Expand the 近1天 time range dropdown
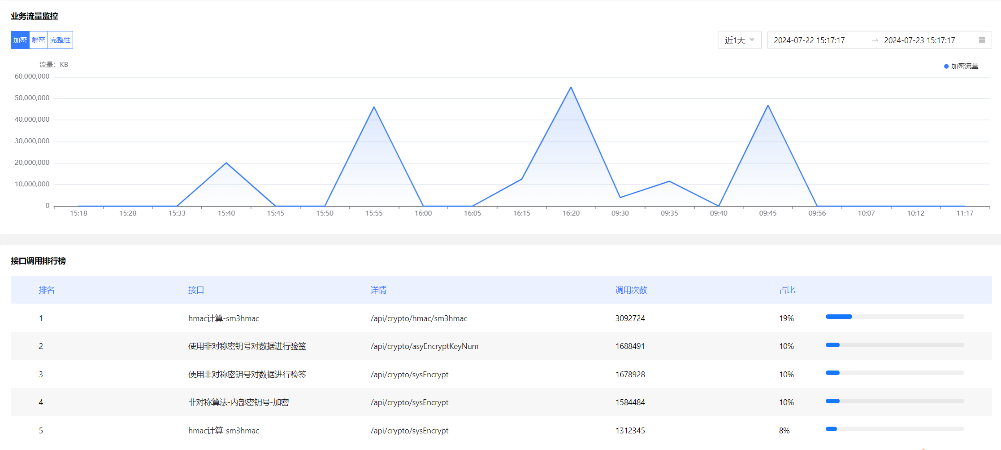Viewport: 1001px width, 450px height. [739, 40]
